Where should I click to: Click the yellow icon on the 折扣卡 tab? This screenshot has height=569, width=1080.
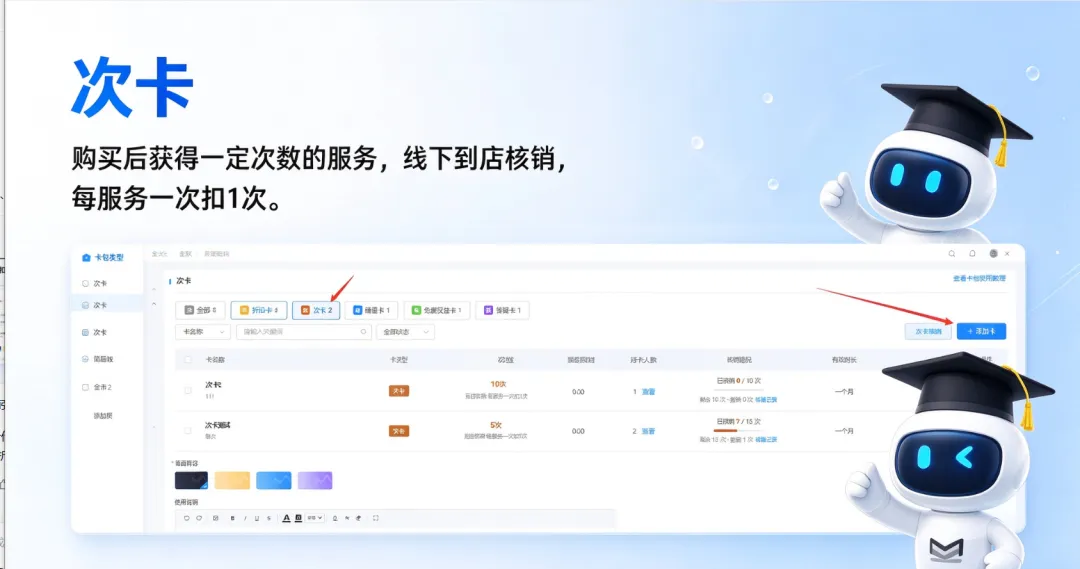[x=244, y=311]
